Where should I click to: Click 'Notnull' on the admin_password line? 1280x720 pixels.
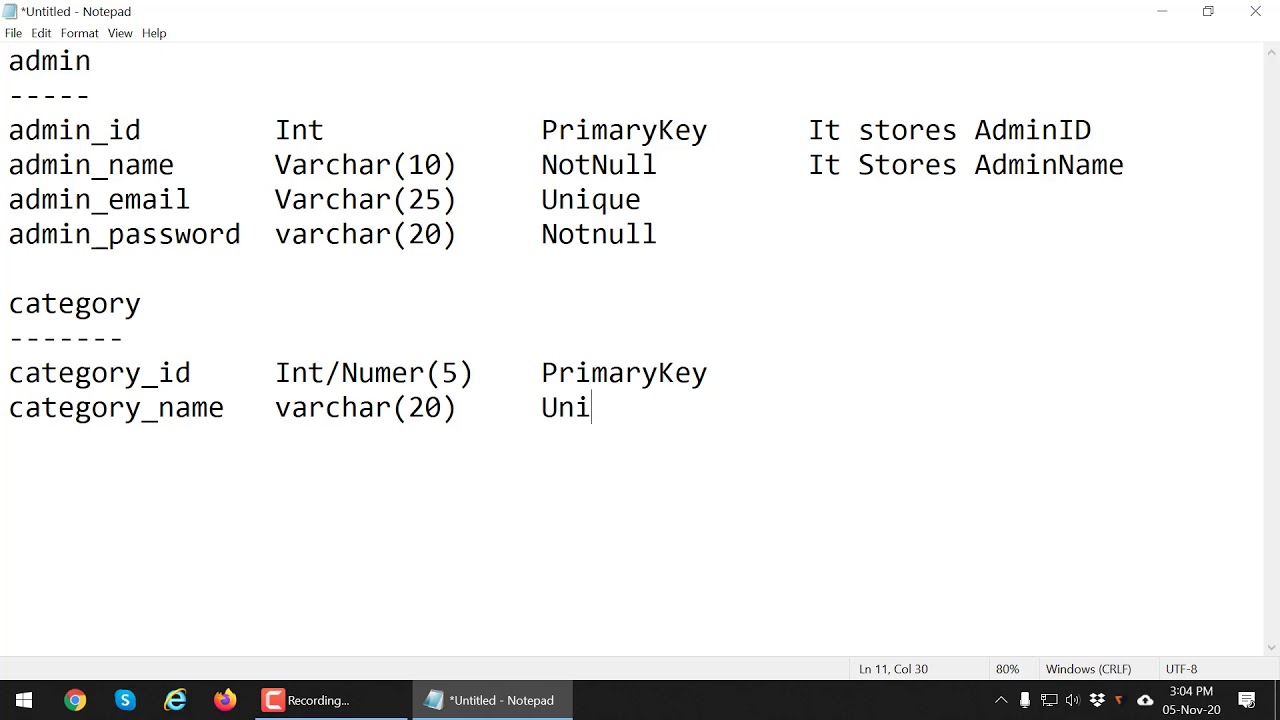pyautogui.click(x=599, y=235)
